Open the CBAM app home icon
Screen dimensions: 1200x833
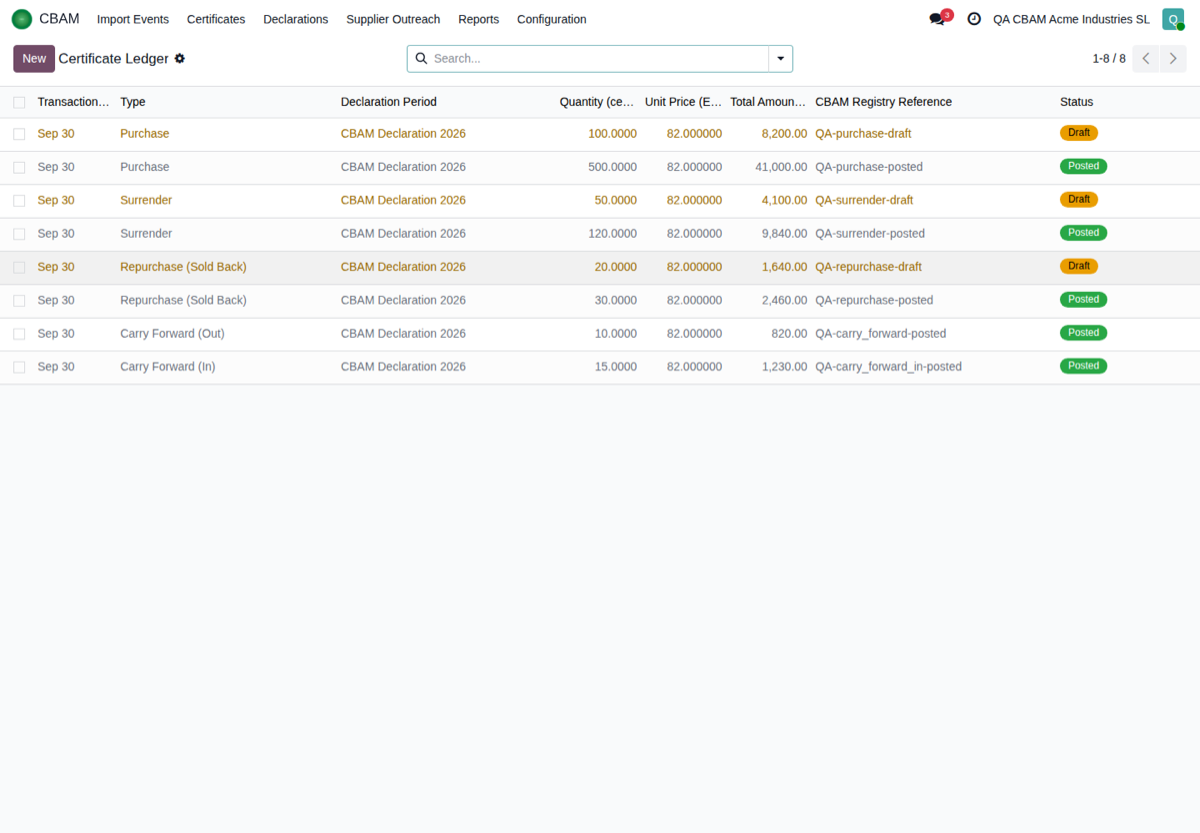coord(22,19)
